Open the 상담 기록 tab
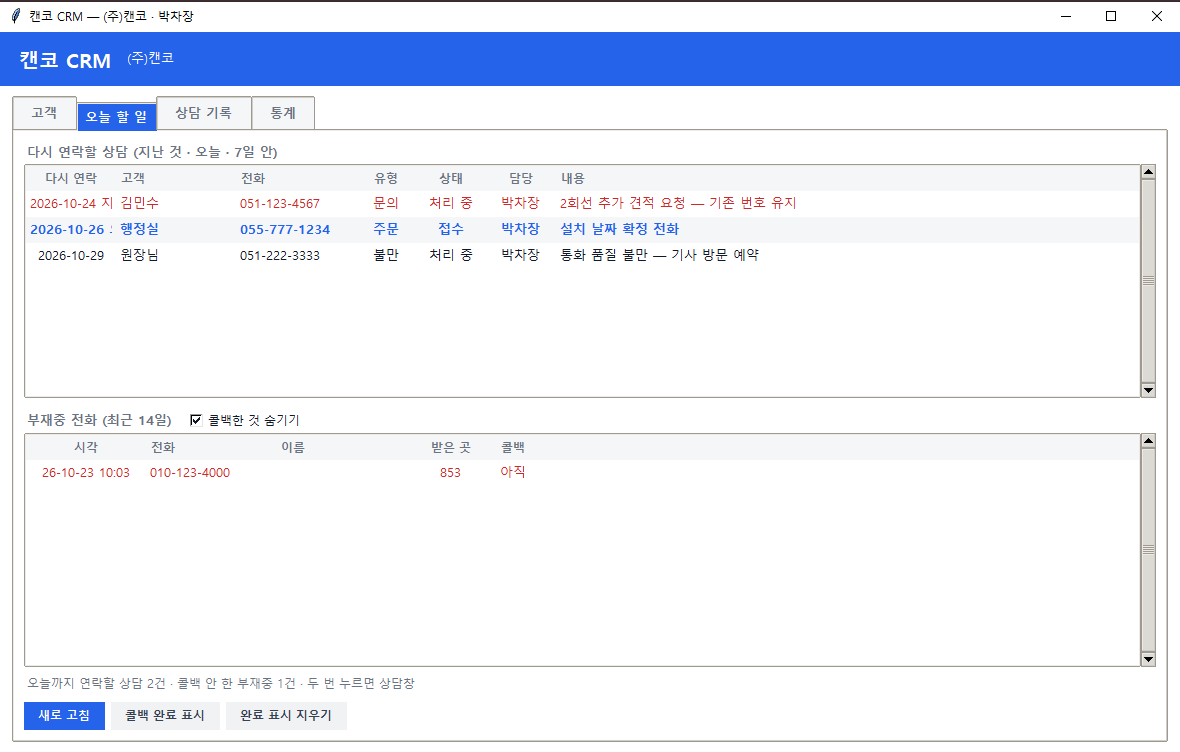 pos(203,113)
